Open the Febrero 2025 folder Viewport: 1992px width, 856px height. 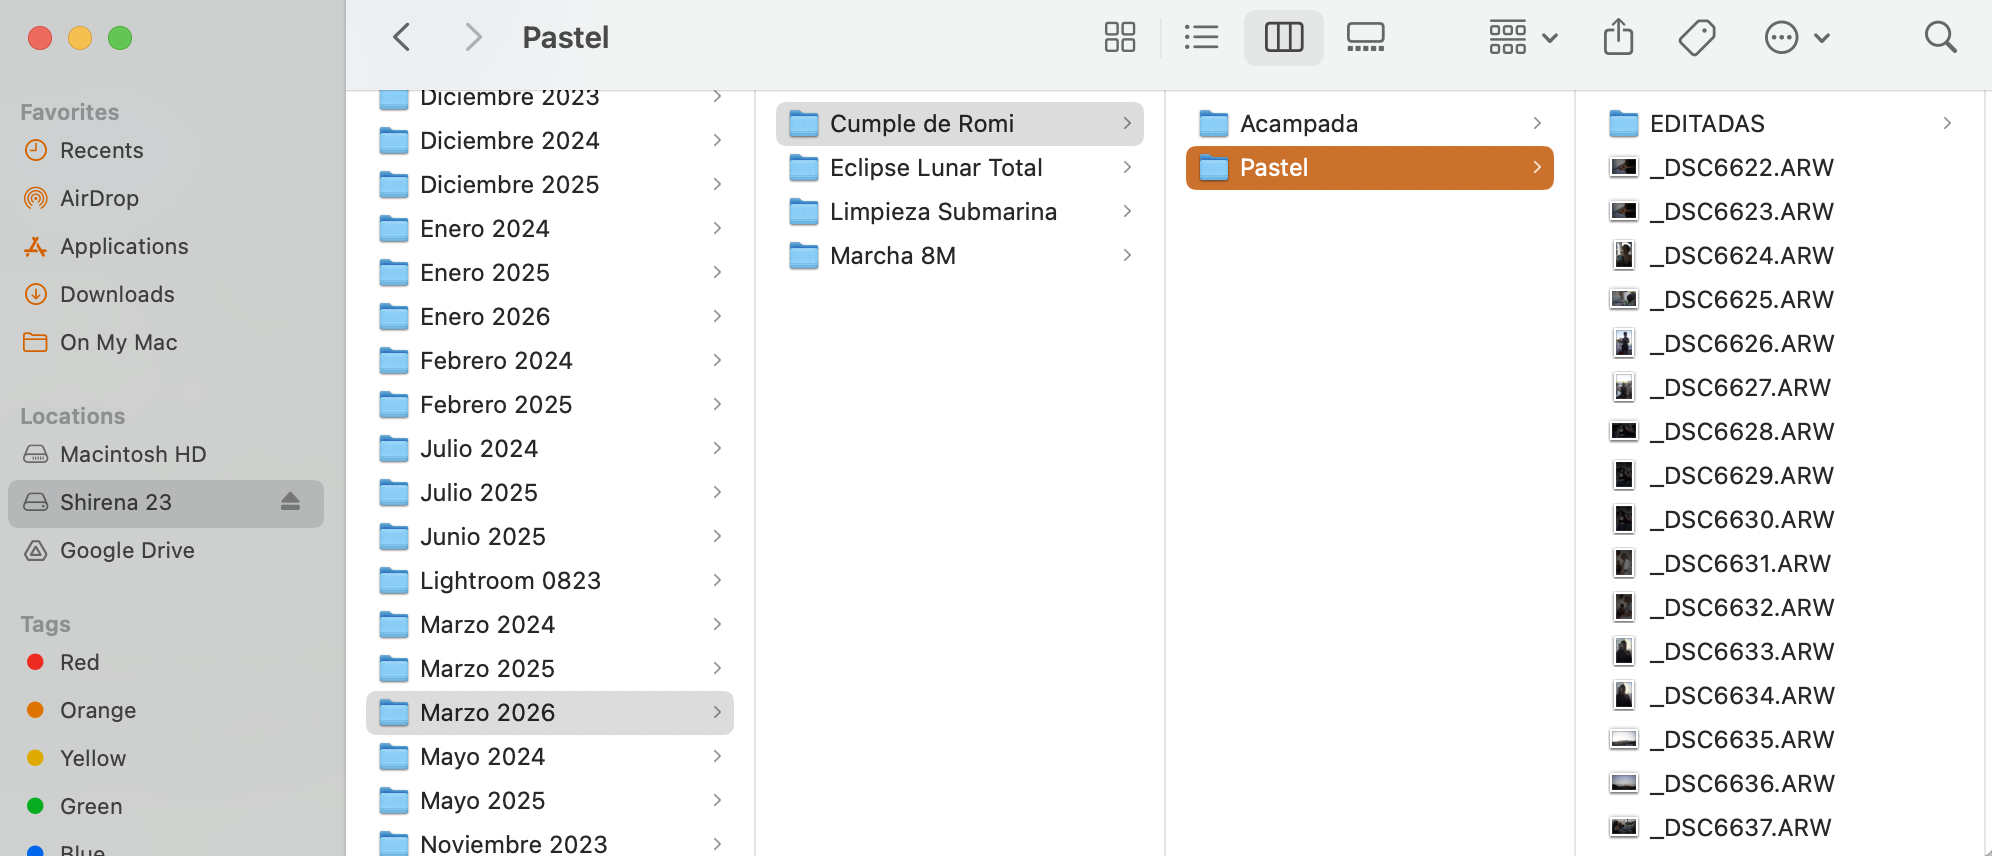point(550,405)
